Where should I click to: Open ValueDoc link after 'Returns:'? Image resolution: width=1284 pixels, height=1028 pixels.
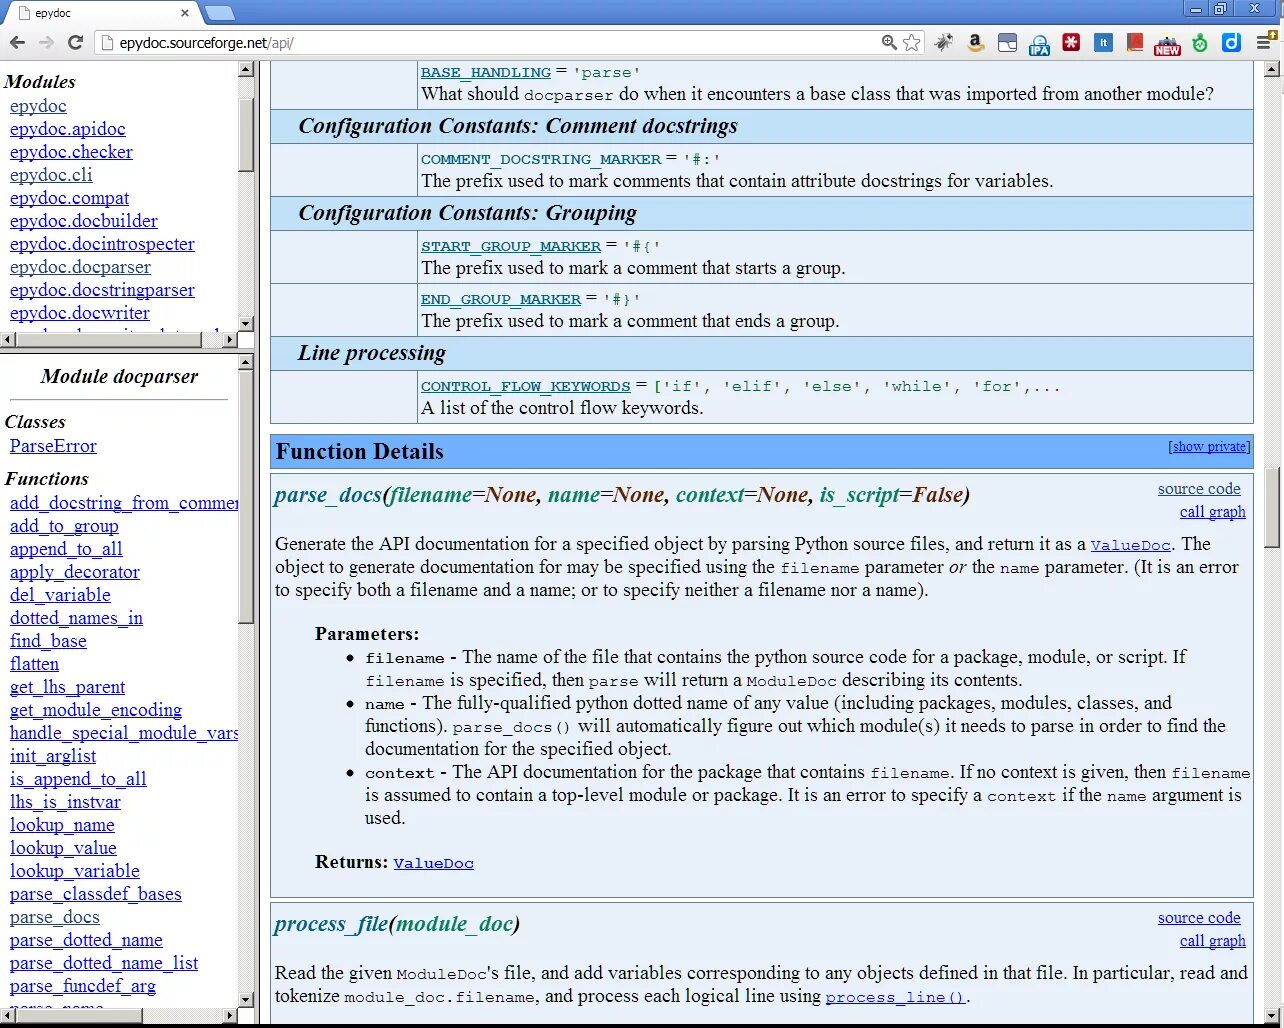(434, 863)
